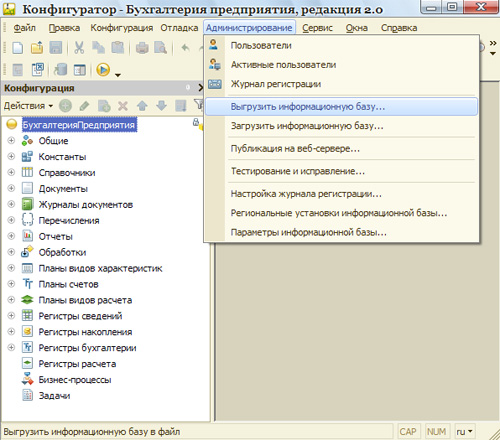The width and height of the screenshot is (500, 440).
Task: Select Загрузить информационную базу
Action: click(x=342, y=126)
